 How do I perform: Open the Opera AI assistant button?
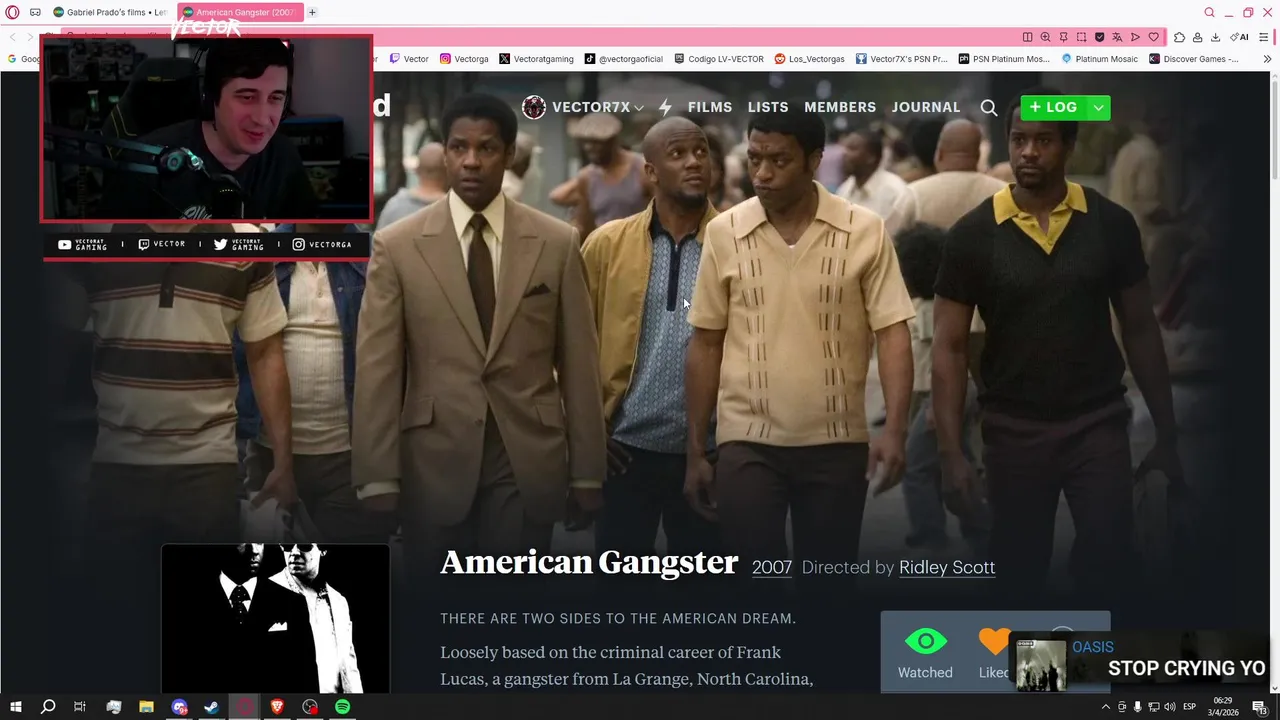pyautogui.click(x=1239, y=37)
